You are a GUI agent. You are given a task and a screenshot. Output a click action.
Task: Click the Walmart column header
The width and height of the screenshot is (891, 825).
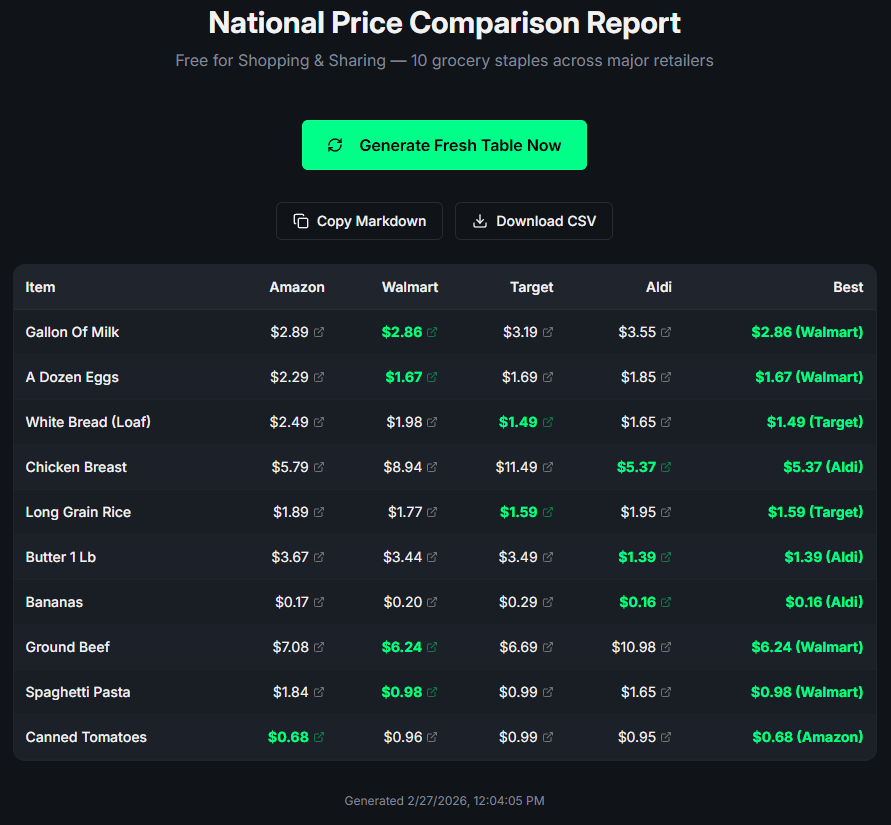[x=410, y=287]
